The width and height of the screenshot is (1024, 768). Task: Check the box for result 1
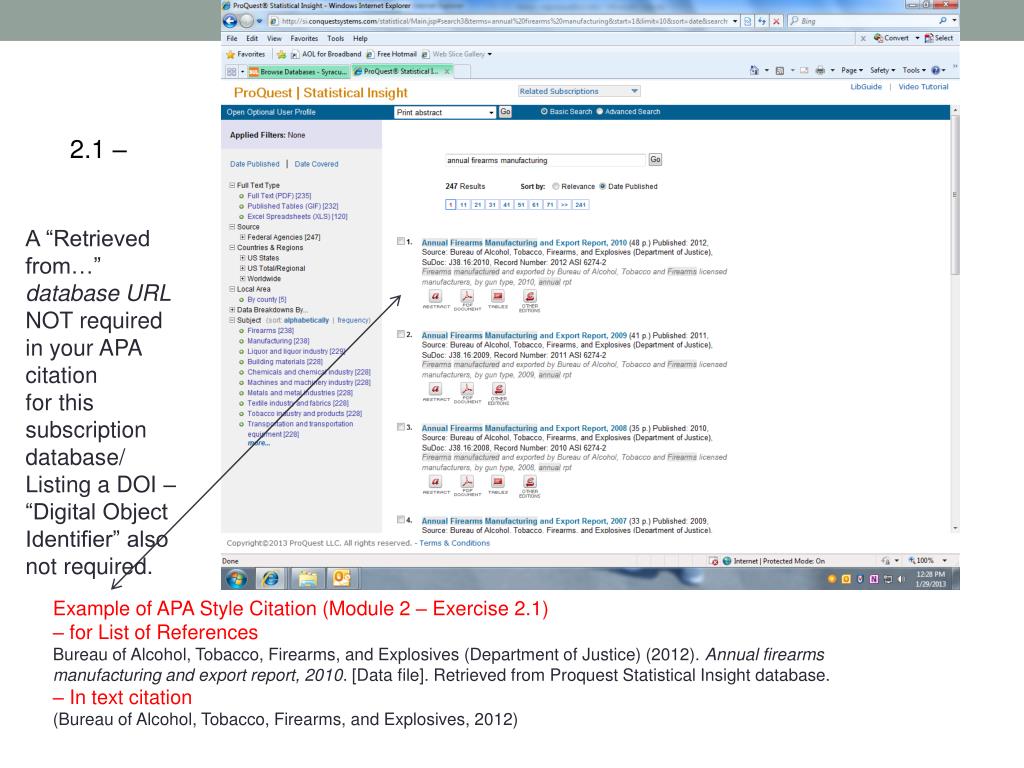click(x=400, y=242)
